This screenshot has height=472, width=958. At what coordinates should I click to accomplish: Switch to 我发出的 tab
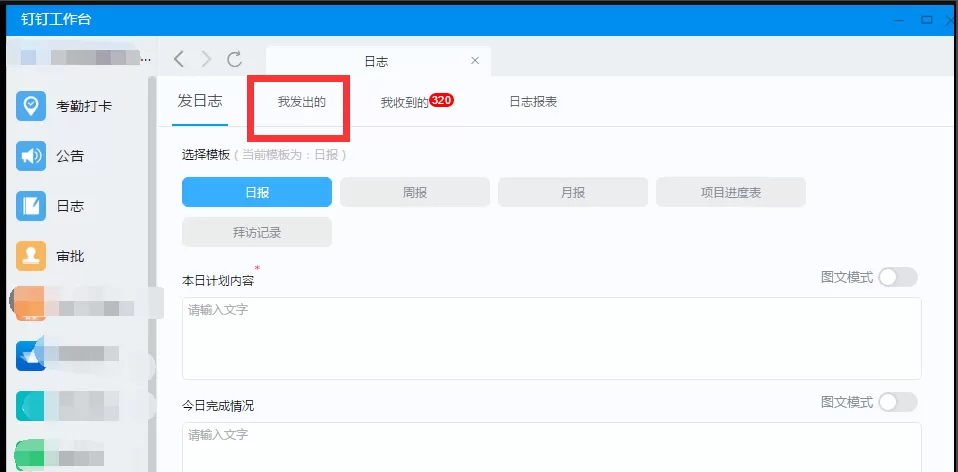coord(301,103)
